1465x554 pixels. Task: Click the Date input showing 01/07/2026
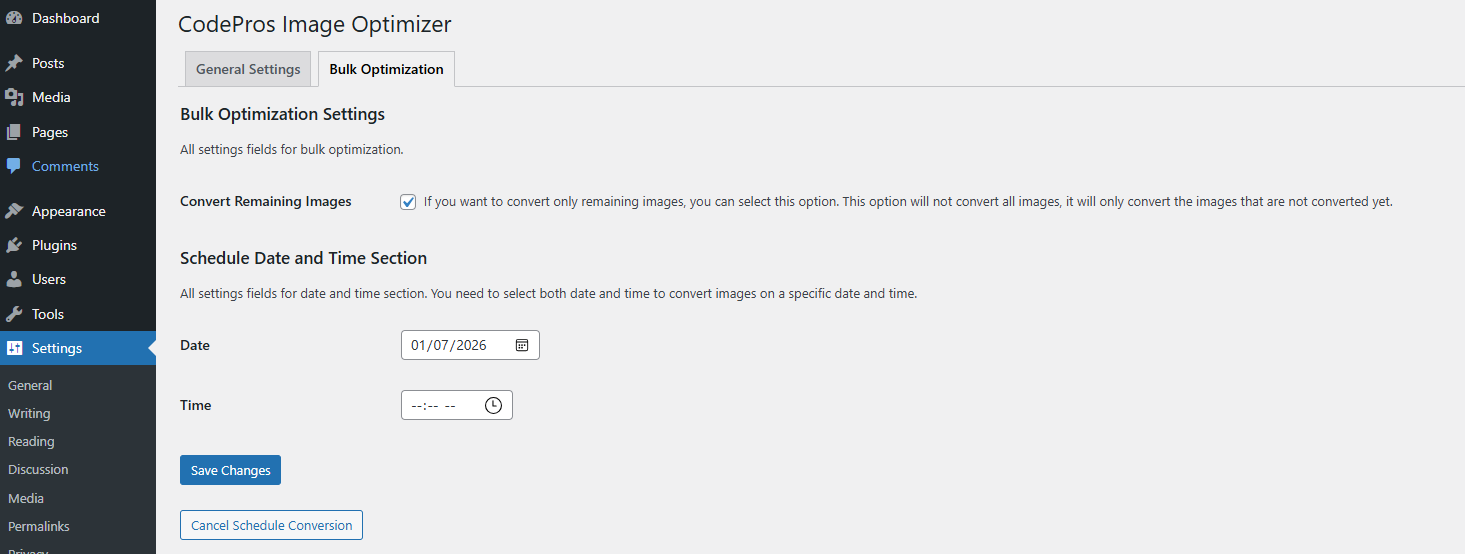(x=470, y=345)
